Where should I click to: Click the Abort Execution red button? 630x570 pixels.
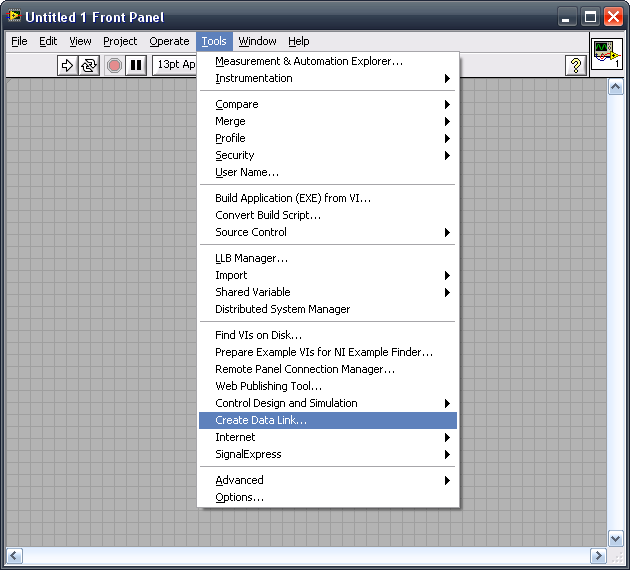pyautogui.click(x=114, y=65)
